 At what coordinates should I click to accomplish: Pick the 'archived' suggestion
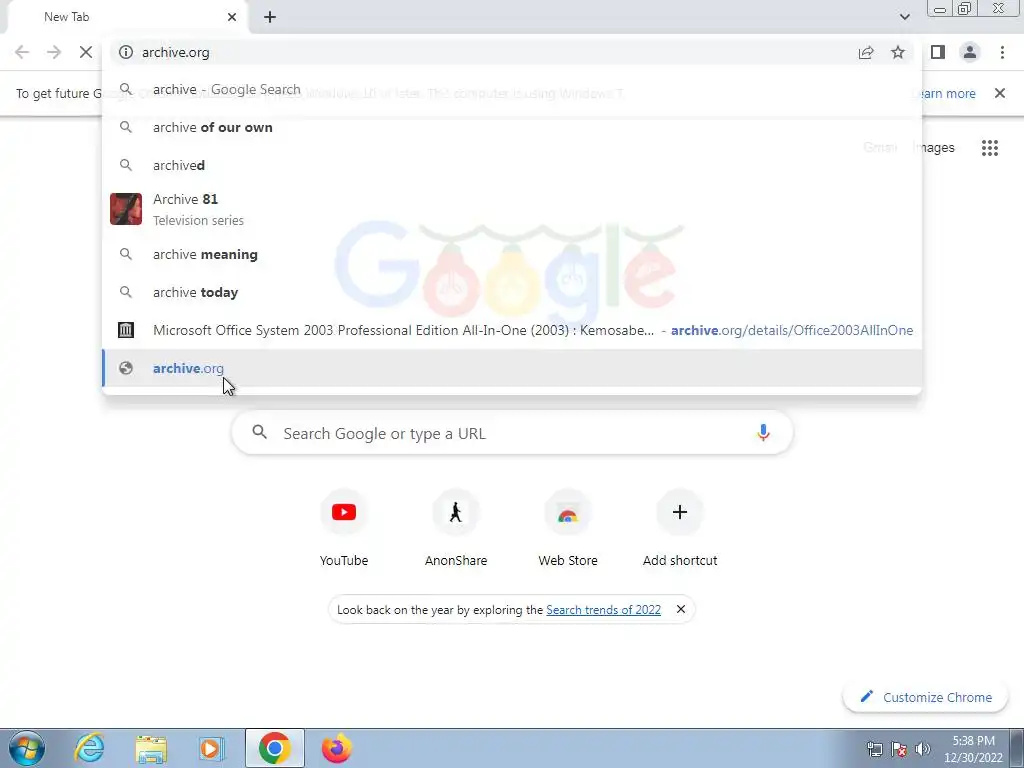coord(512,165)
